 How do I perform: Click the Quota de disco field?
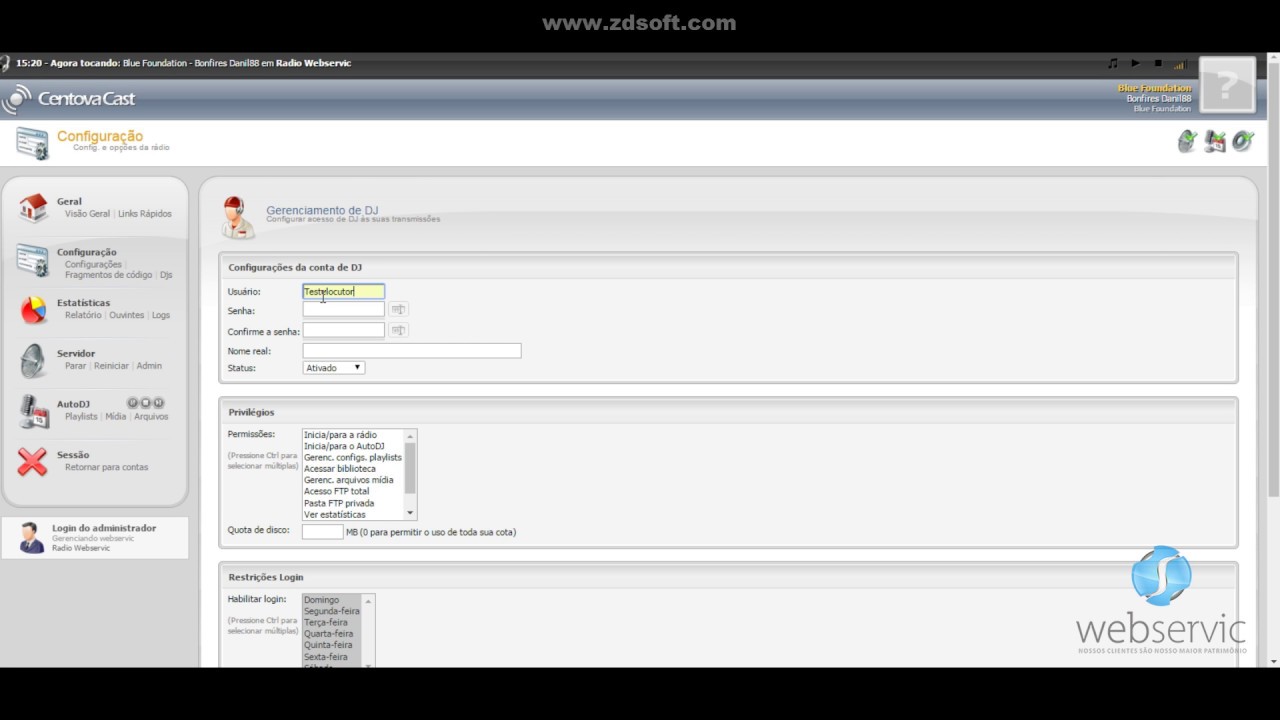[x=323, y=532]
